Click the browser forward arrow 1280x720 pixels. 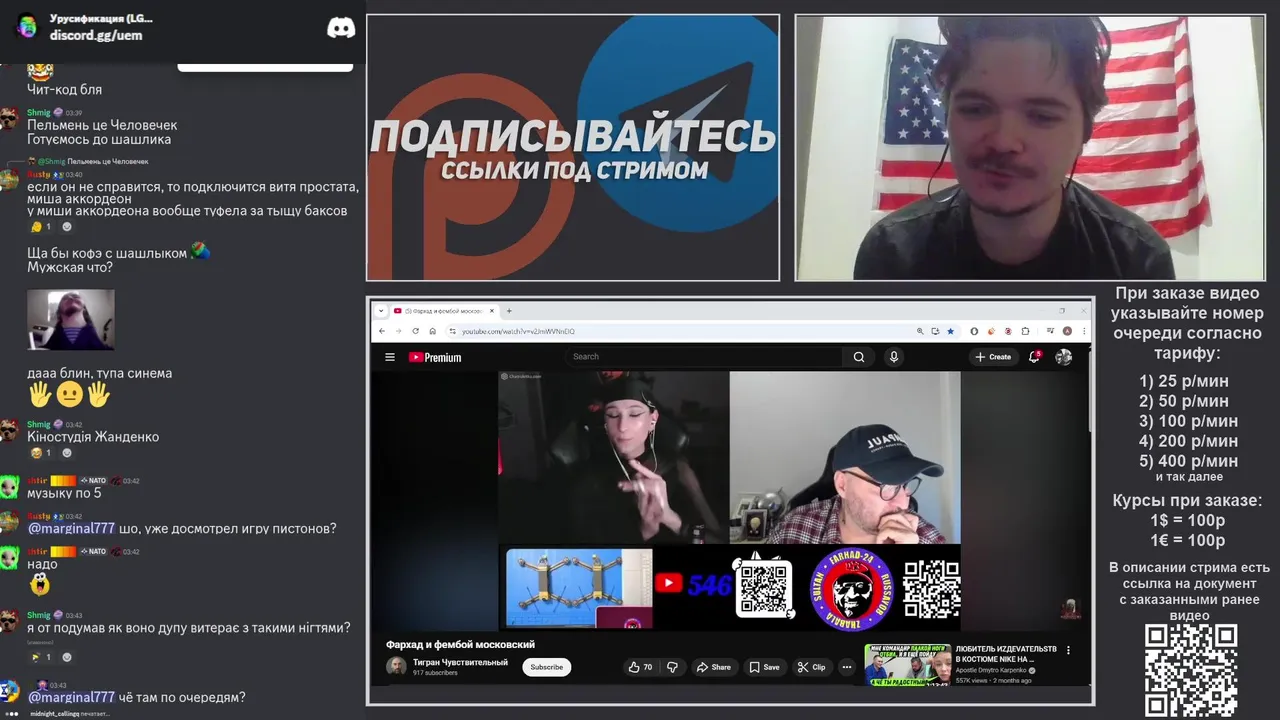[x=398, y=331]
